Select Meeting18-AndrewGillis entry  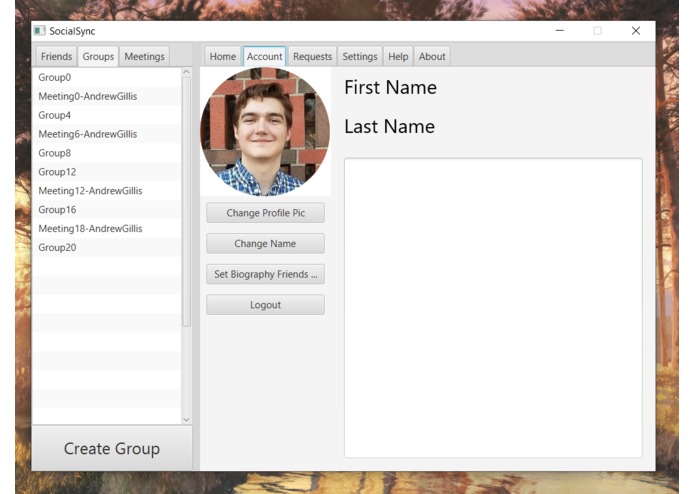pos(106,229)
